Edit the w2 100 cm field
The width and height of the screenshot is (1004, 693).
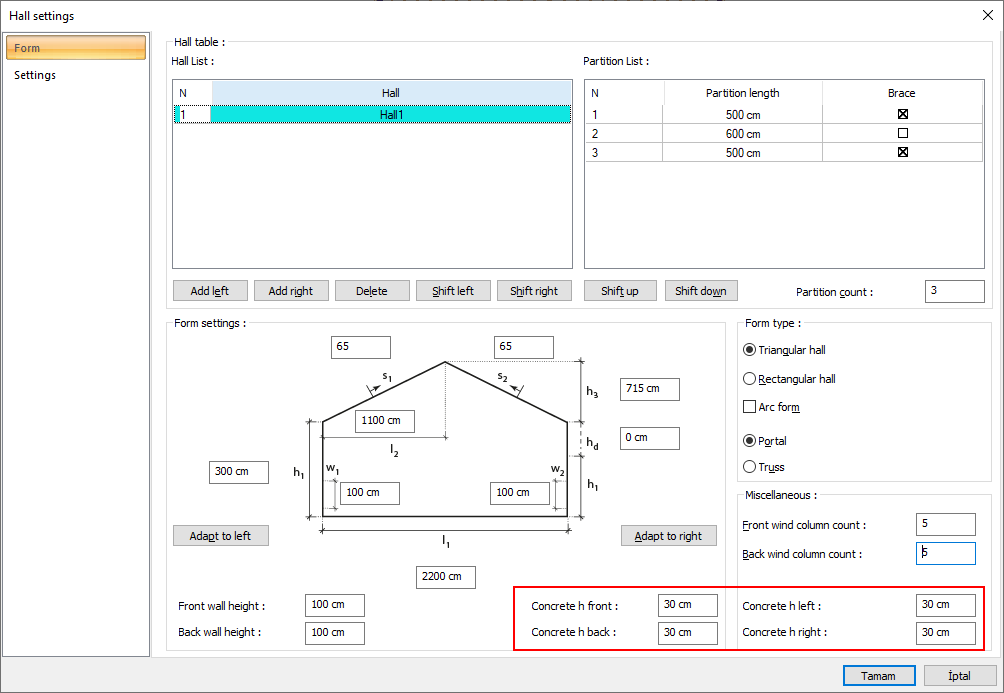[x=520, y=493]
